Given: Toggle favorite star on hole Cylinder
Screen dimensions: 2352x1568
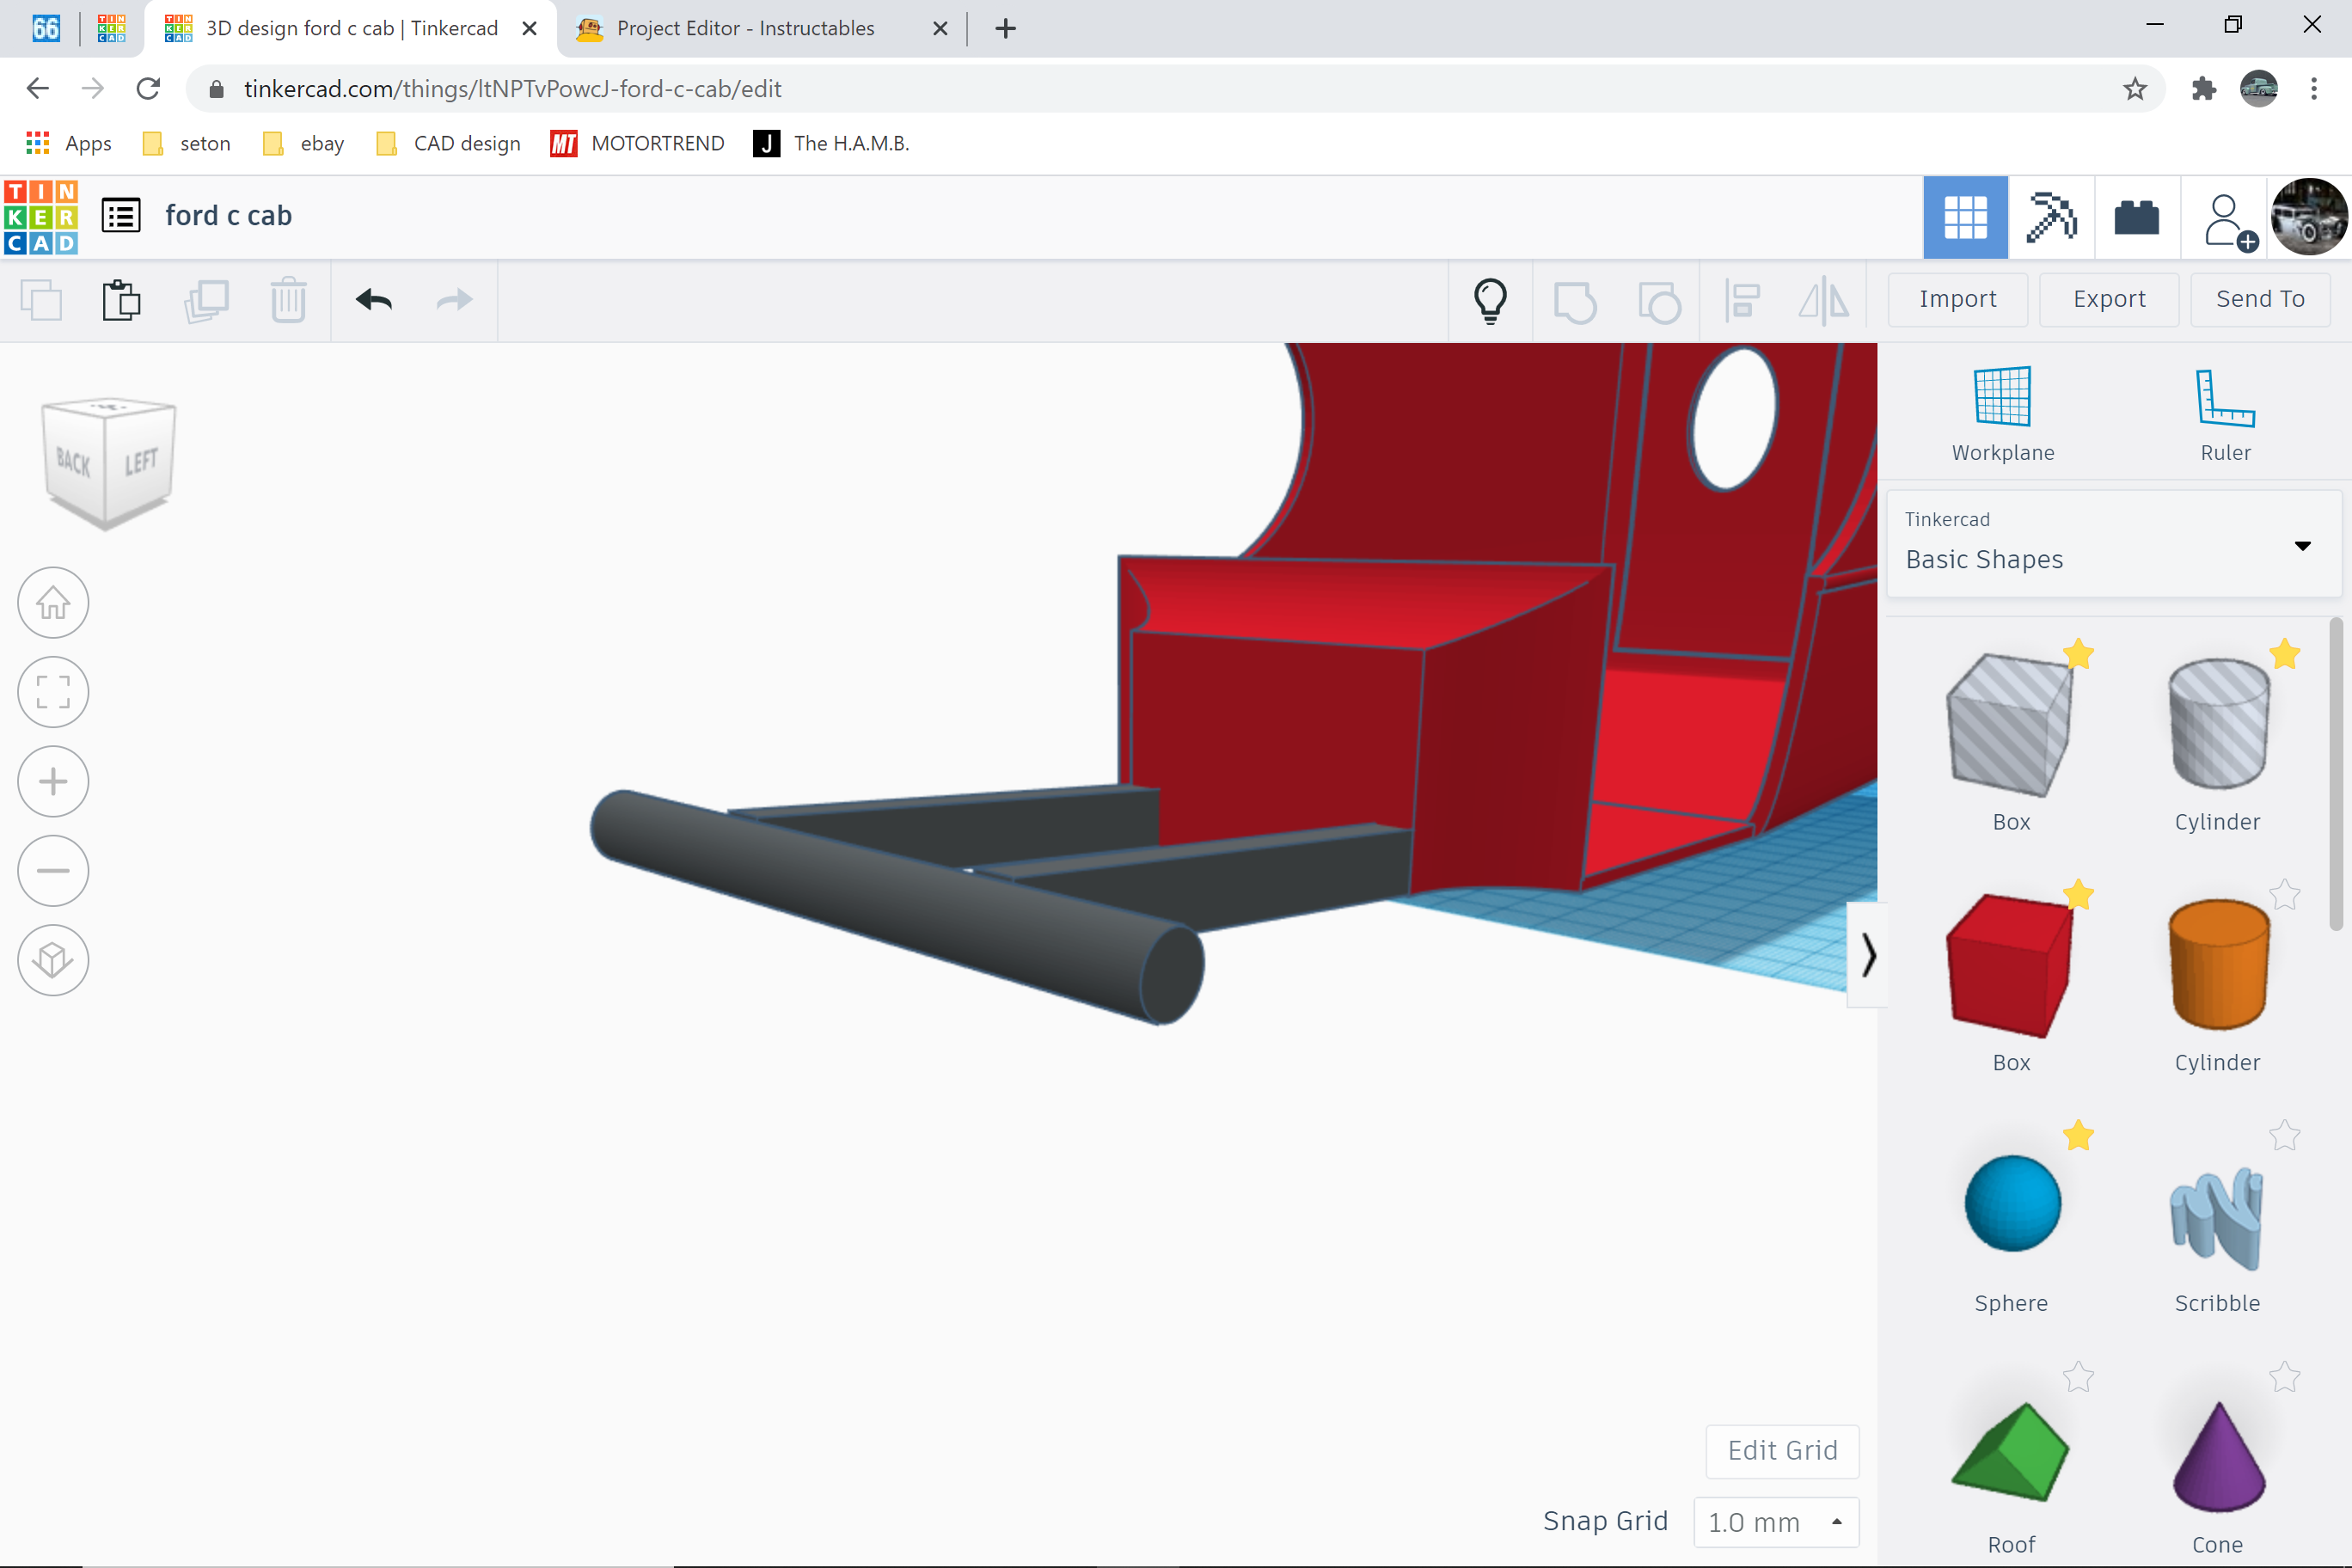Looking at the screenshot, I should click(x=2285, y=654).
